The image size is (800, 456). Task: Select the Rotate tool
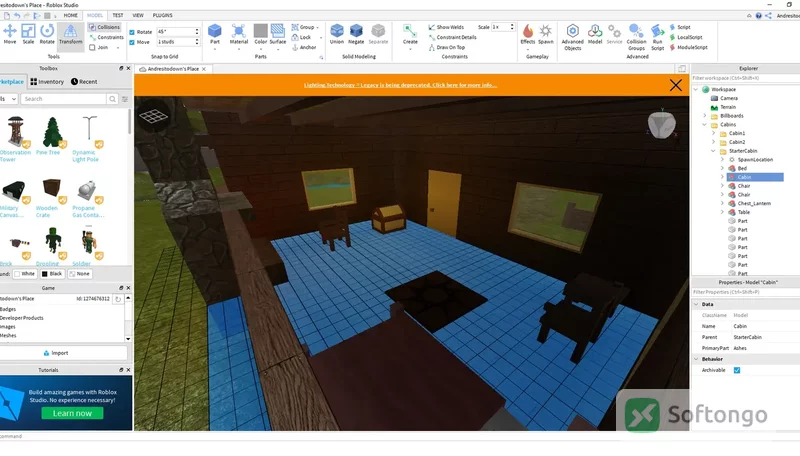47,34
